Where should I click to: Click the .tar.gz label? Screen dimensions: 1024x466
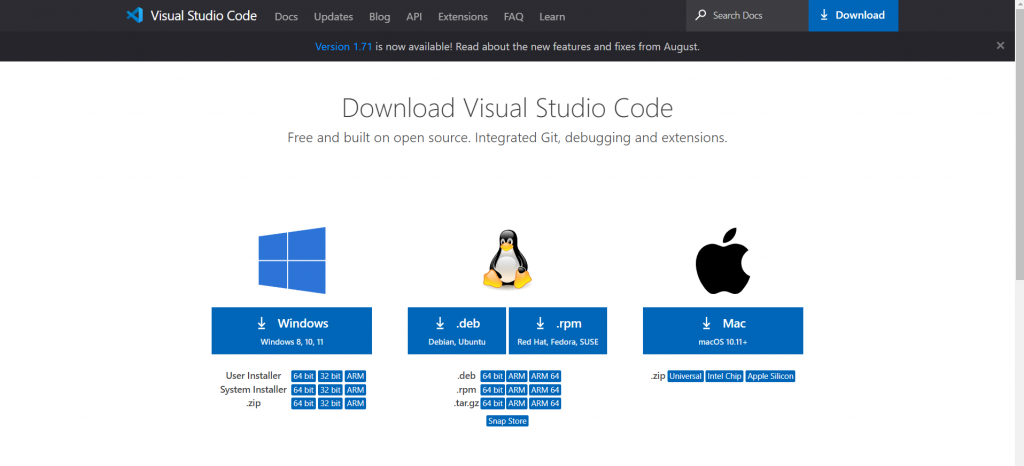(466, 403)
